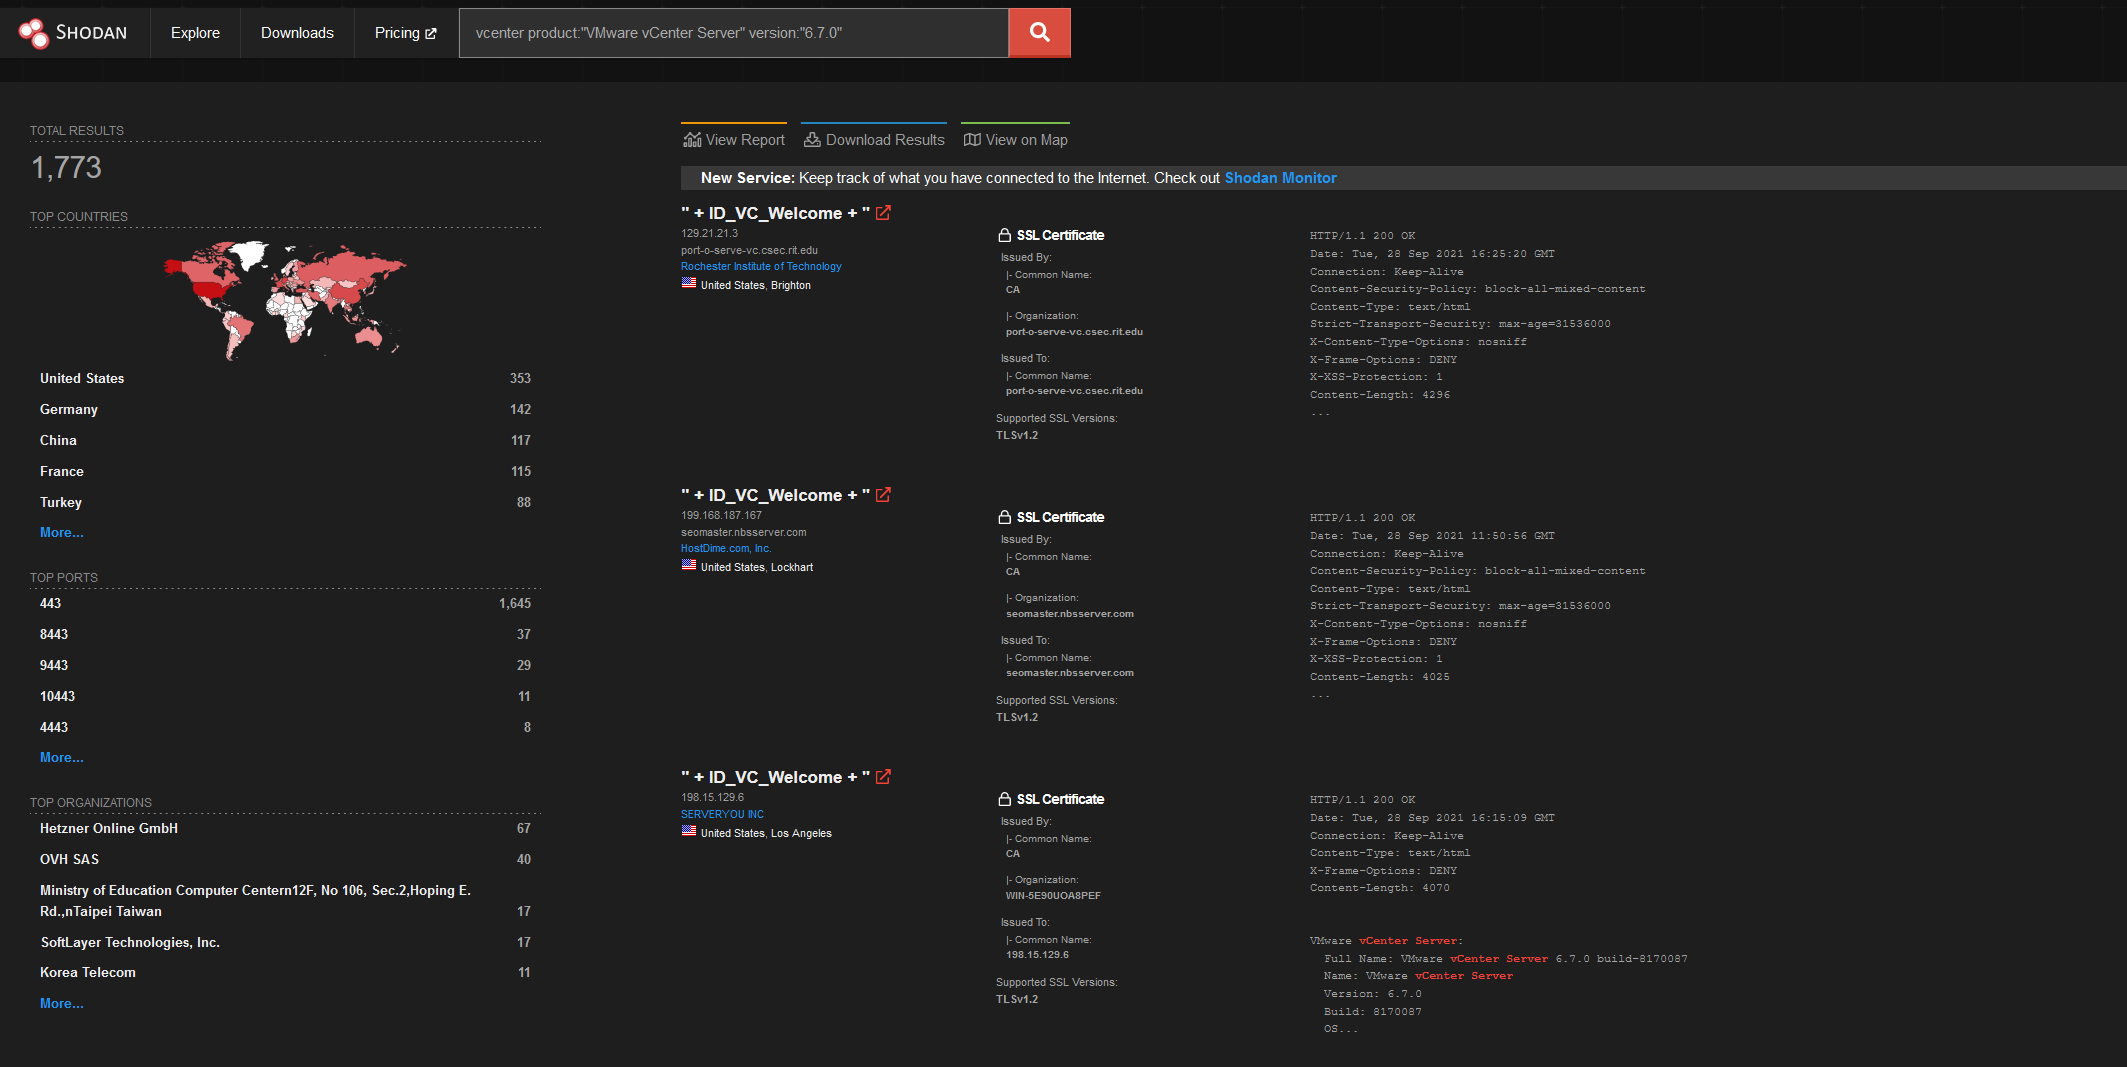
Task: Open Rochester Institute of Technology link
Action: tap(761, 266)
